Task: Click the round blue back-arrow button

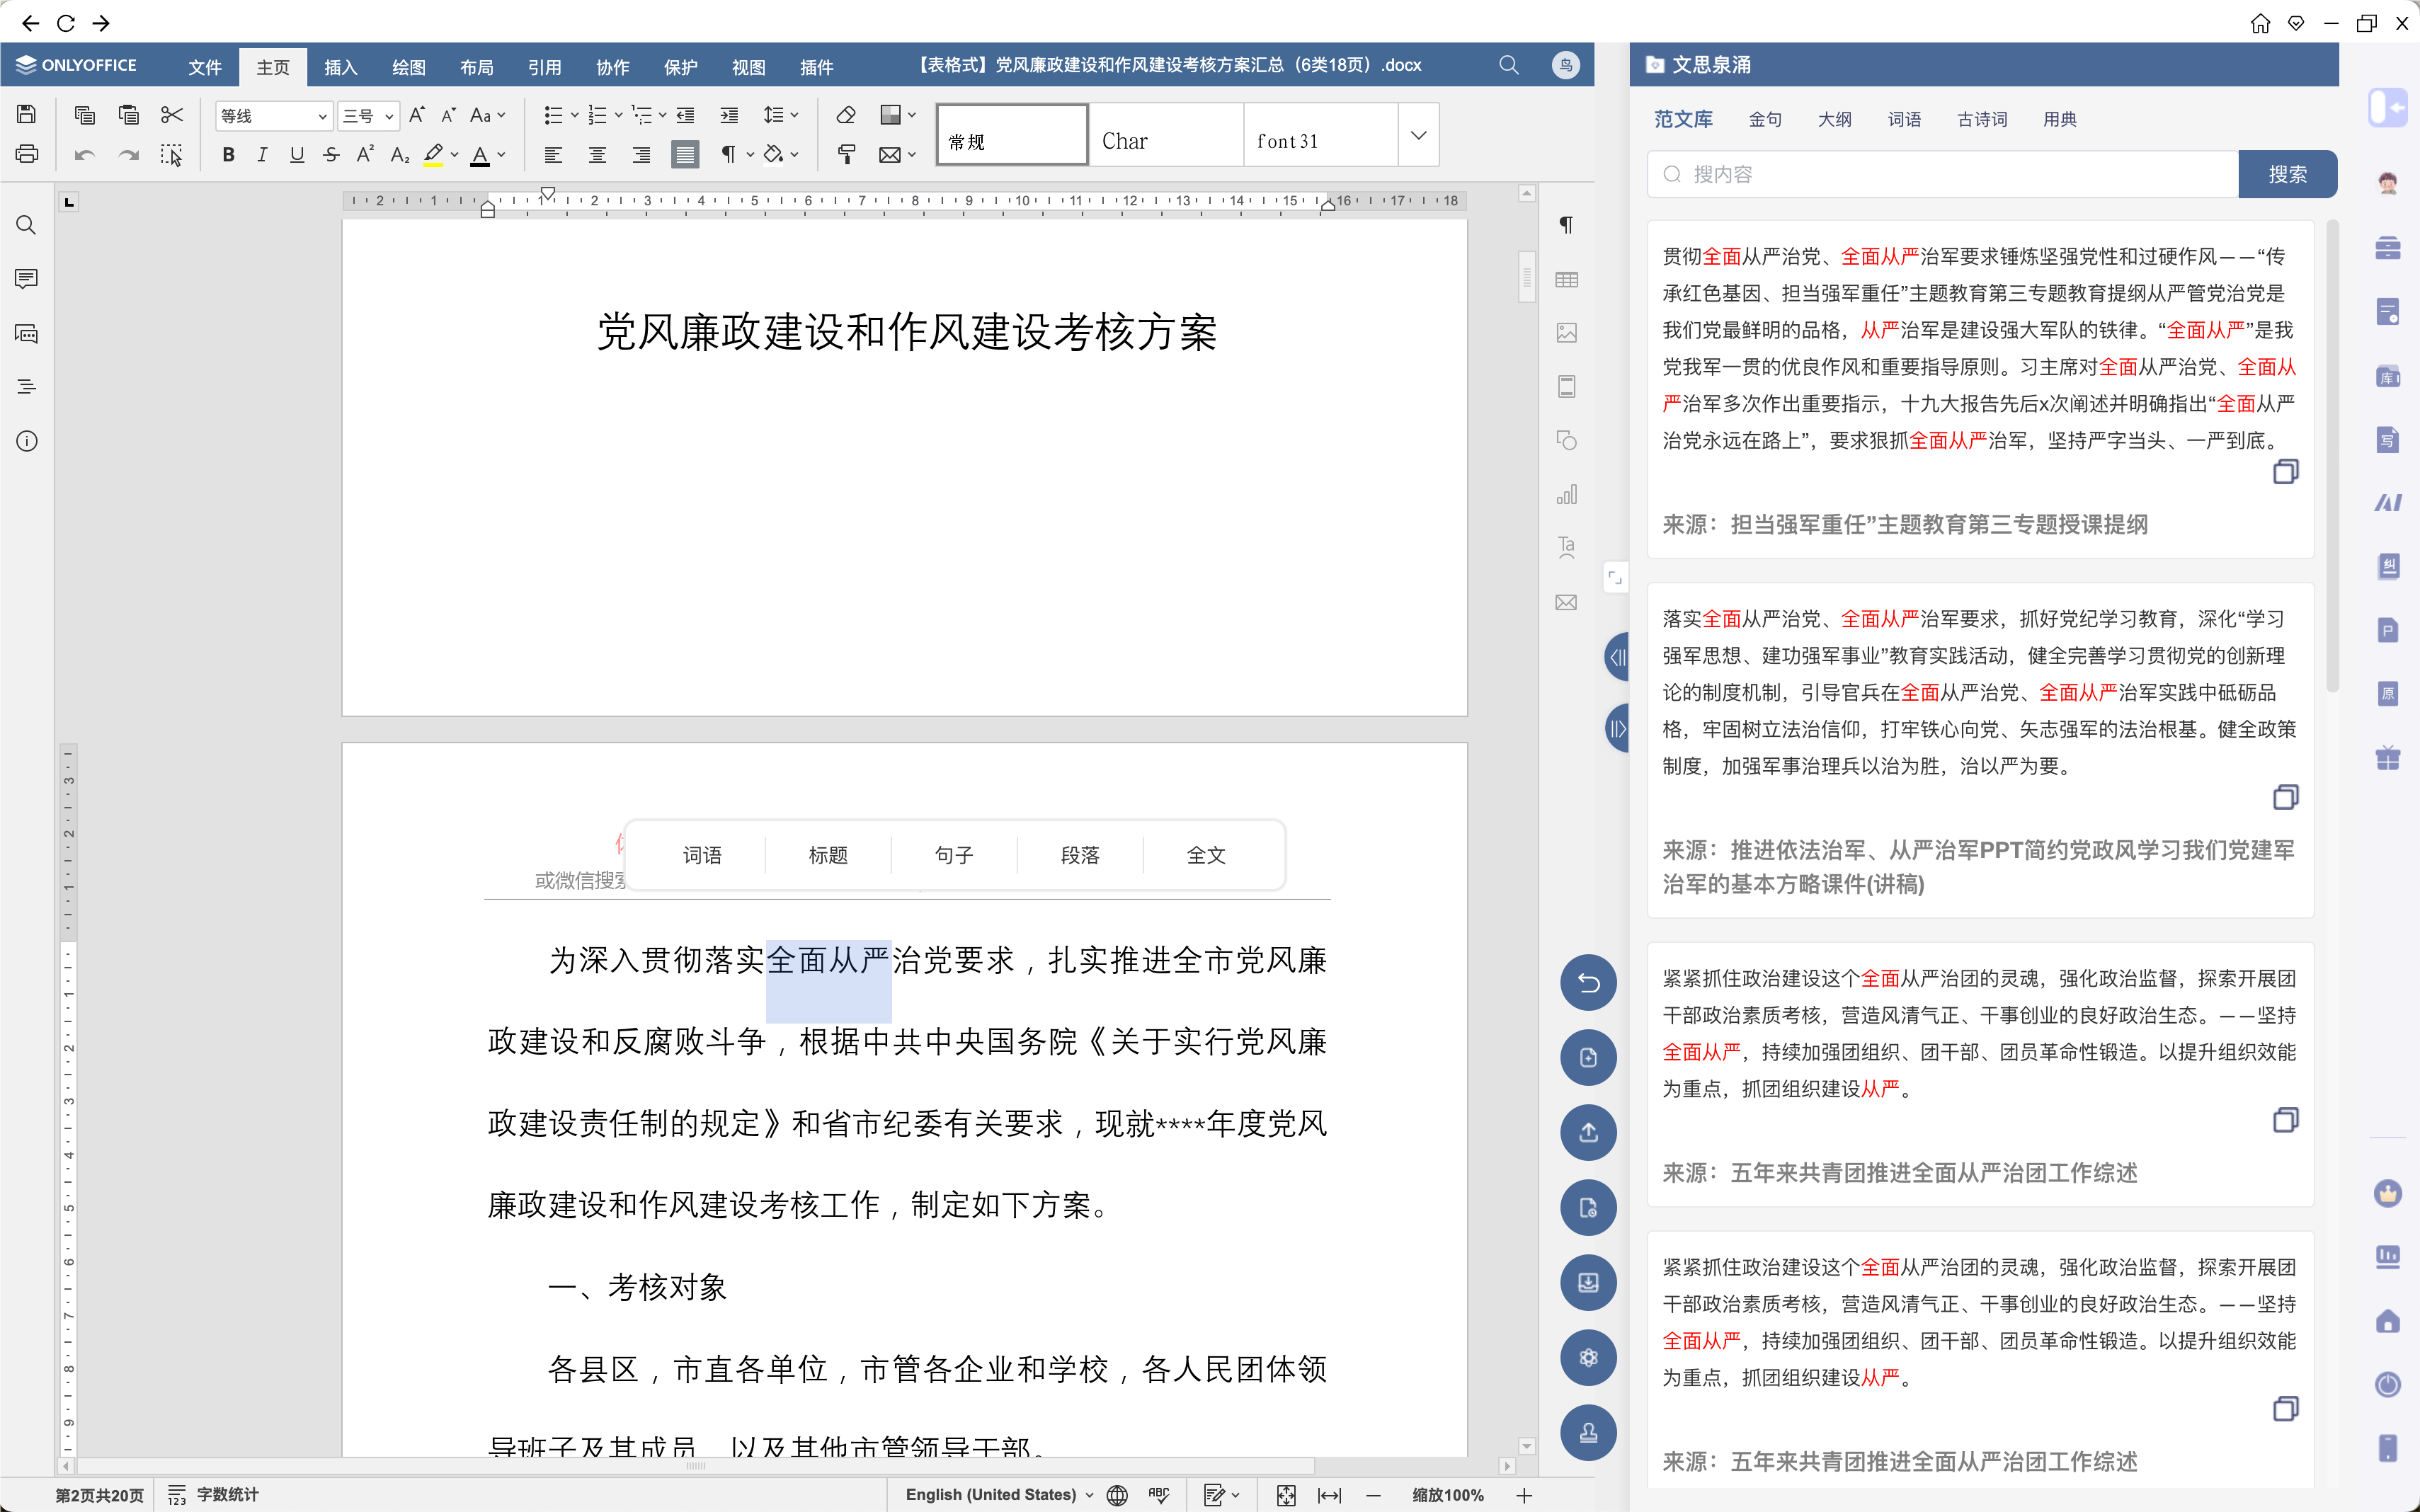Action: [1588, 983]
